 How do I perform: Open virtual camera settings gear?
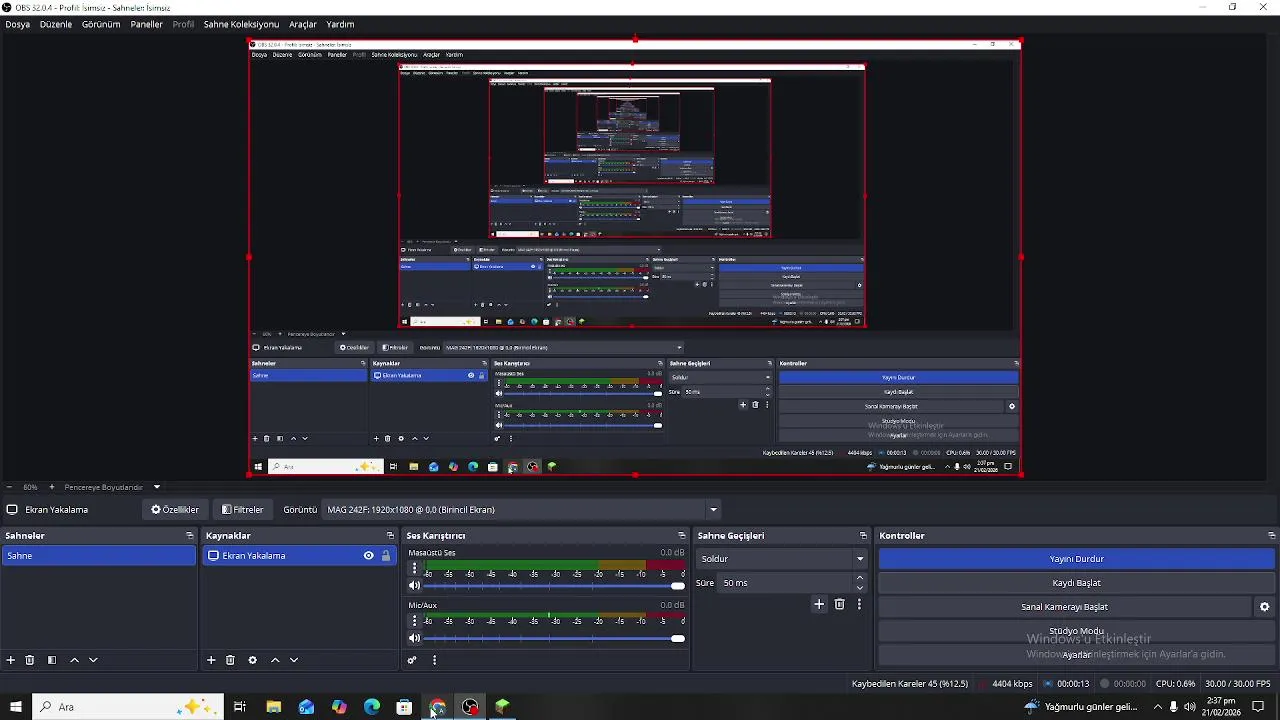[x=1264, y=607]
